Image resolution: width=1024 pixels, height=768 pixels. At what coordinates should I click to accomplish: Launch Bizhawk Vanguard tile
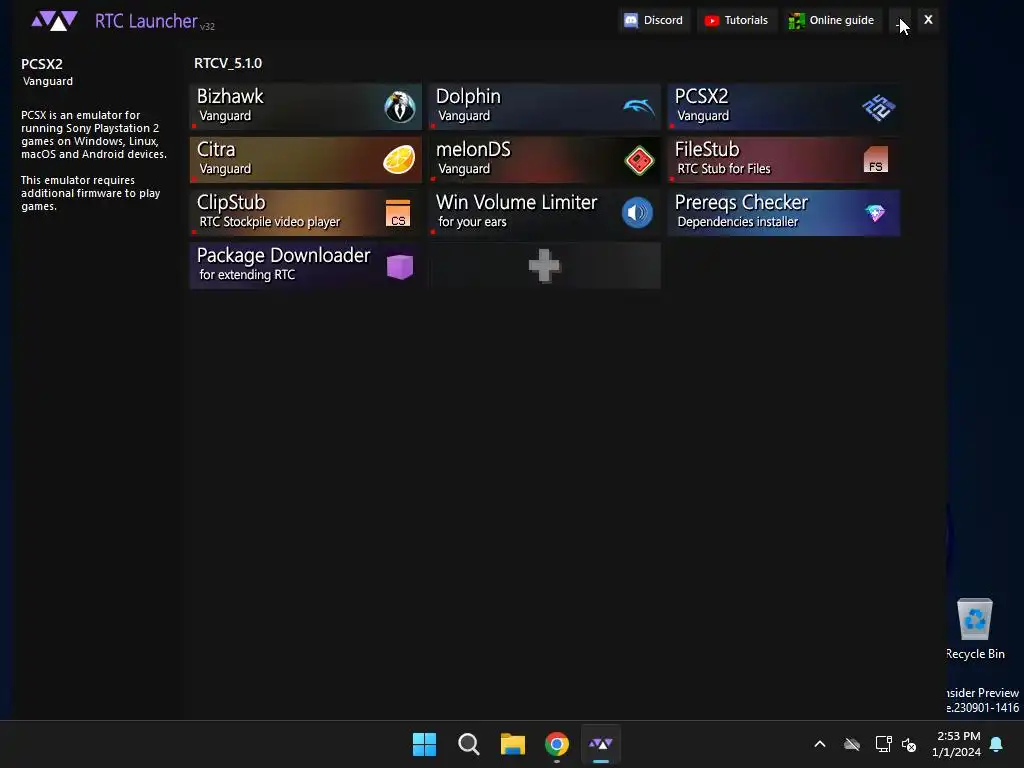(x=306, y=106)
